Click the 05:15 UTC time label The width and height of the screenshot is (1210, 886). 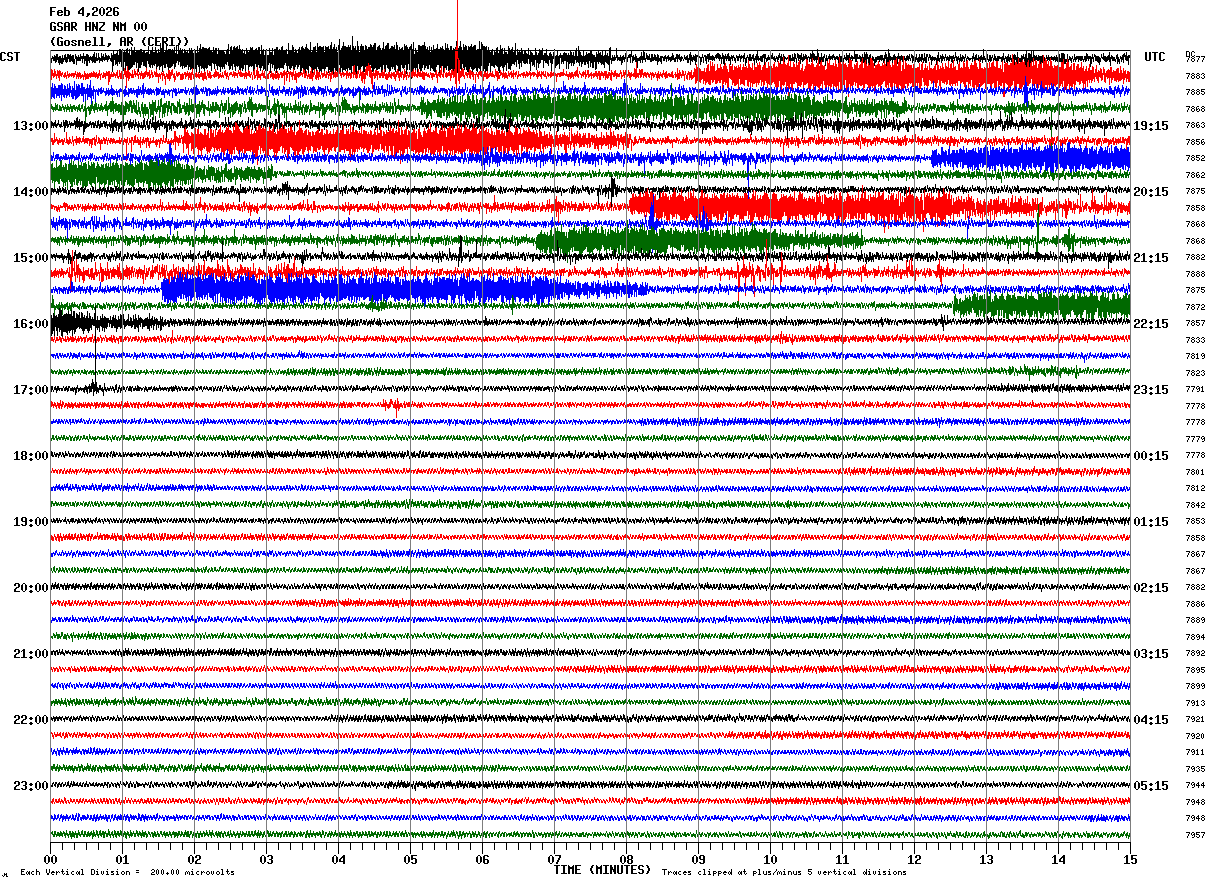coord(1151,786)
